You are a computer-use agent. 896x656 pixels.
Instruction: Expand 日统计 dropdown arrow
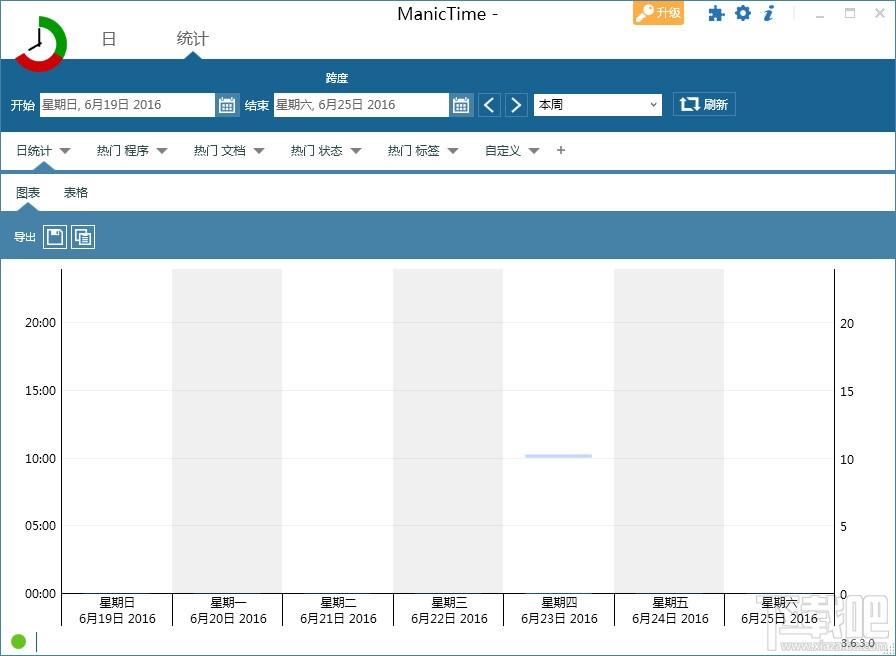(x=65, y=151)
